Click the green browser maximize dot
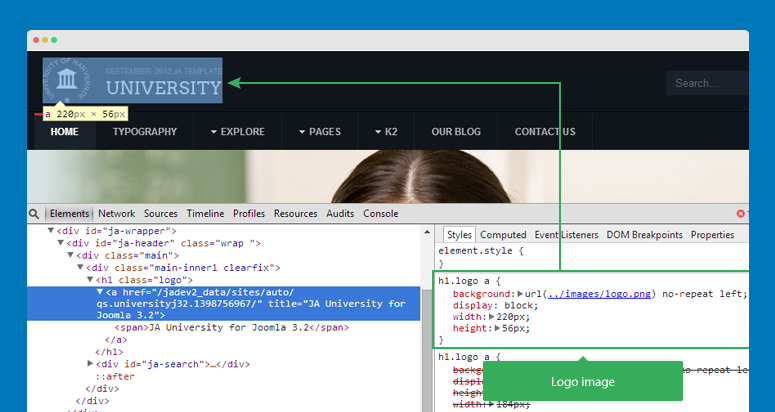The image size is (775, 412). (54, 40)
